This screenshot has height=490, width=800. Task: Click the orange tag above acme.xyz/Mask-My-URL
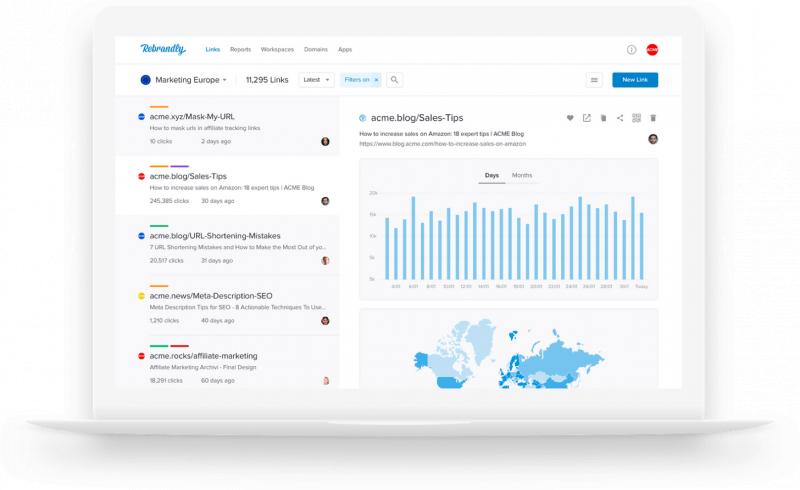pyautogui.click(x=159, y=107)
